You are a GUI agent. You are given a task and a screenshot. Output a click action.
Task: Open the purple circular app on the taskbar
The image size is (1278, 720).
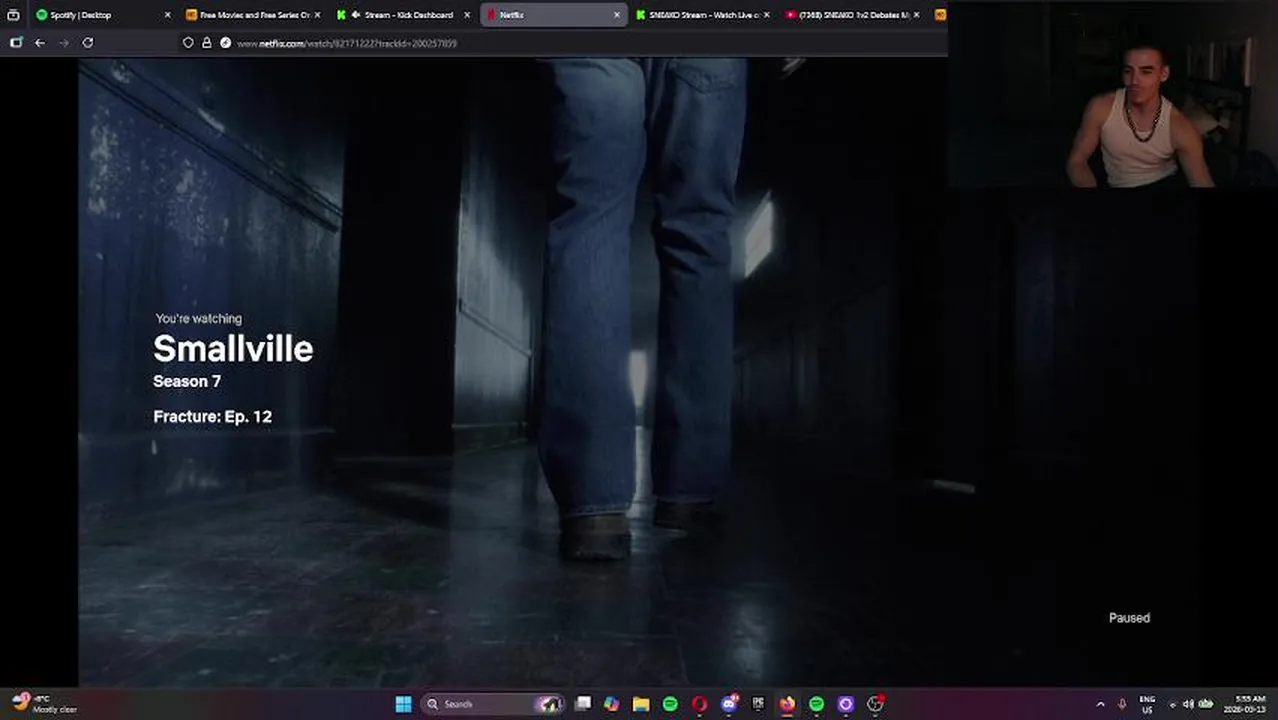click(846, 704)
